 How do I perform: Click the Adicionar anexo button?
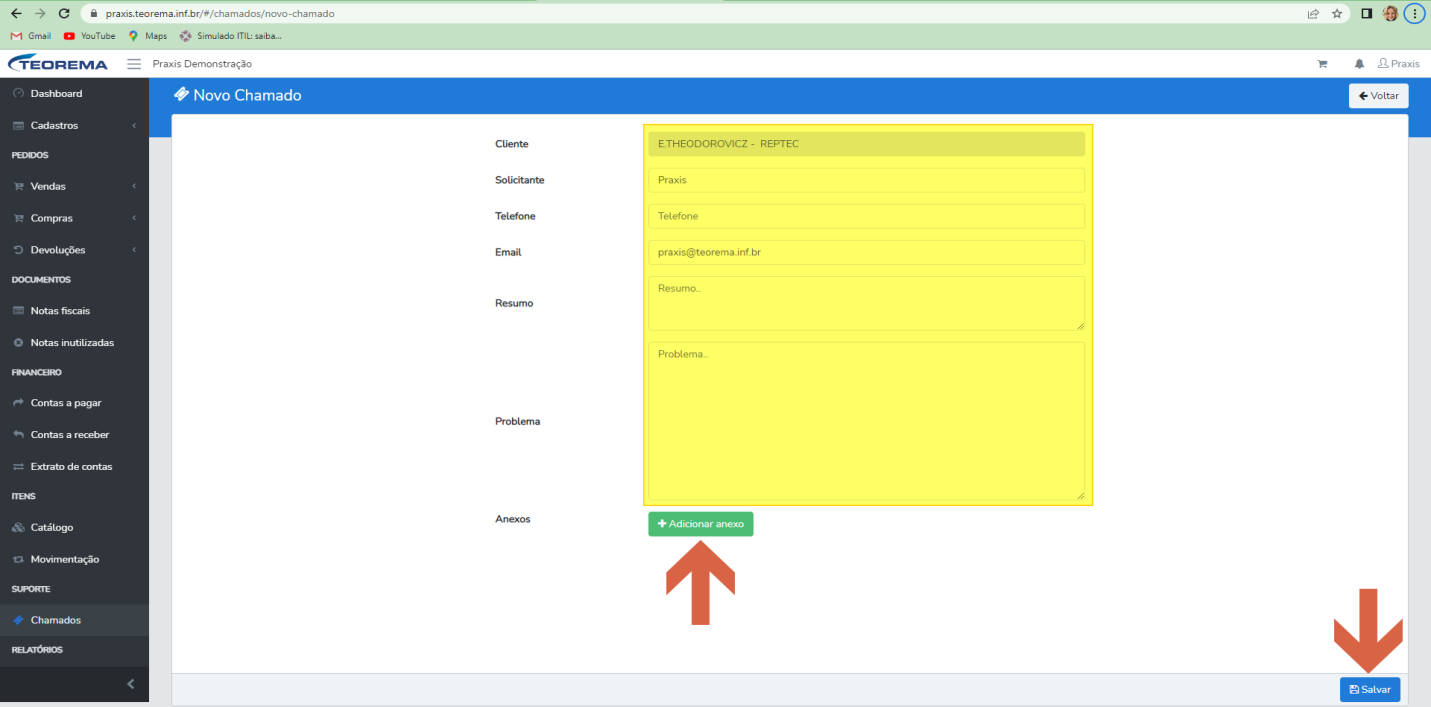(x=700, y=524)
